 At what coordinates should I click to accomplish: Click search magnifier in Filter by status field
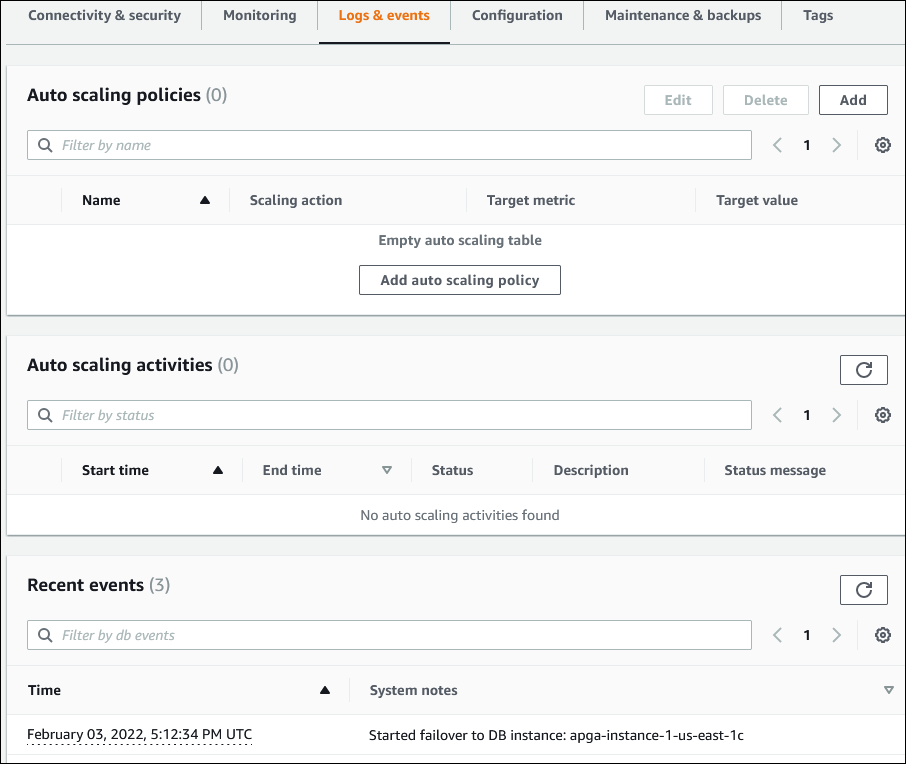[x=44, y=415]
